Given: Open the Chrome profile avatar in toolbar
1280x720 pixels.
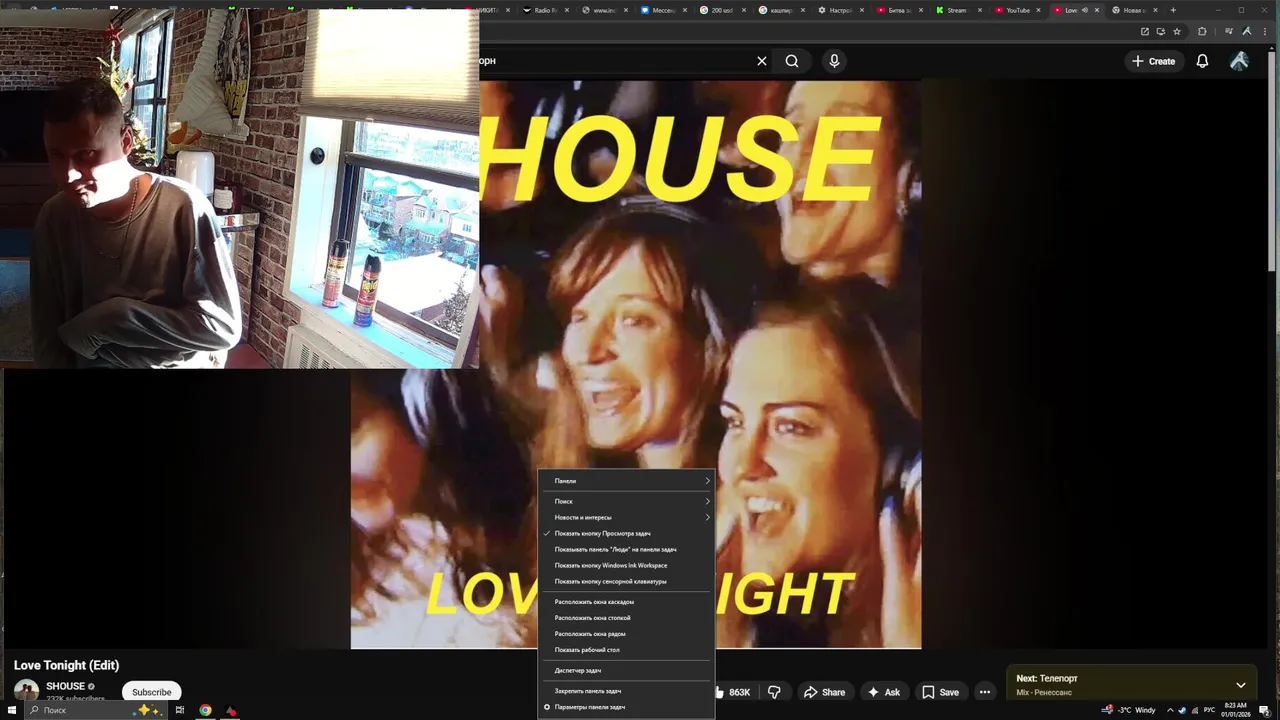Looking at the screenshot, I should pyautogui.click(x=1247, y=31).
